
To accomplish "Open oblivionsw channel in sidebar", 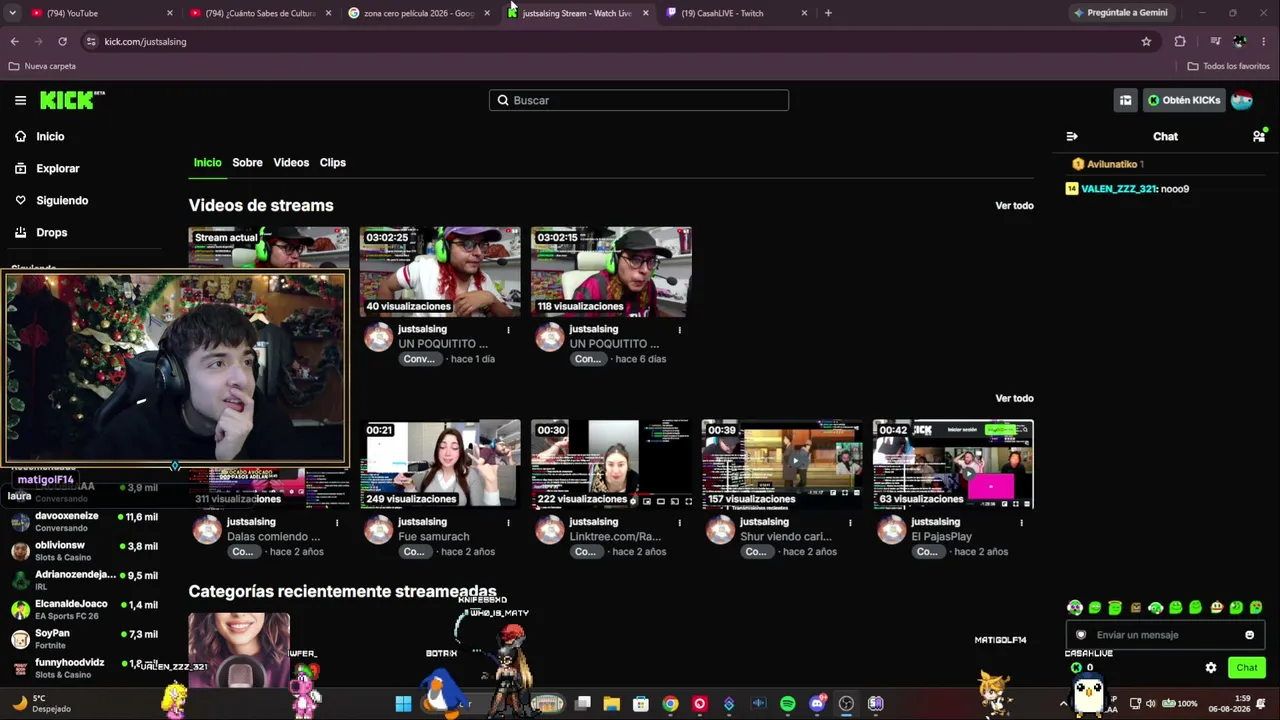I will (84, 550).
